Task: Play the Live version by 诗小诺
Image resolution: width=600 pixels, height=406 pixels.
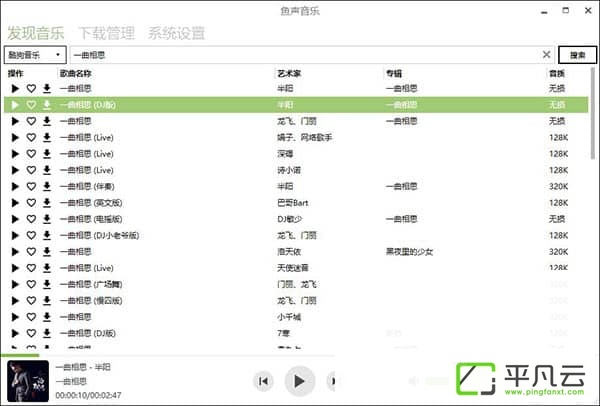Action: point(15,170)
